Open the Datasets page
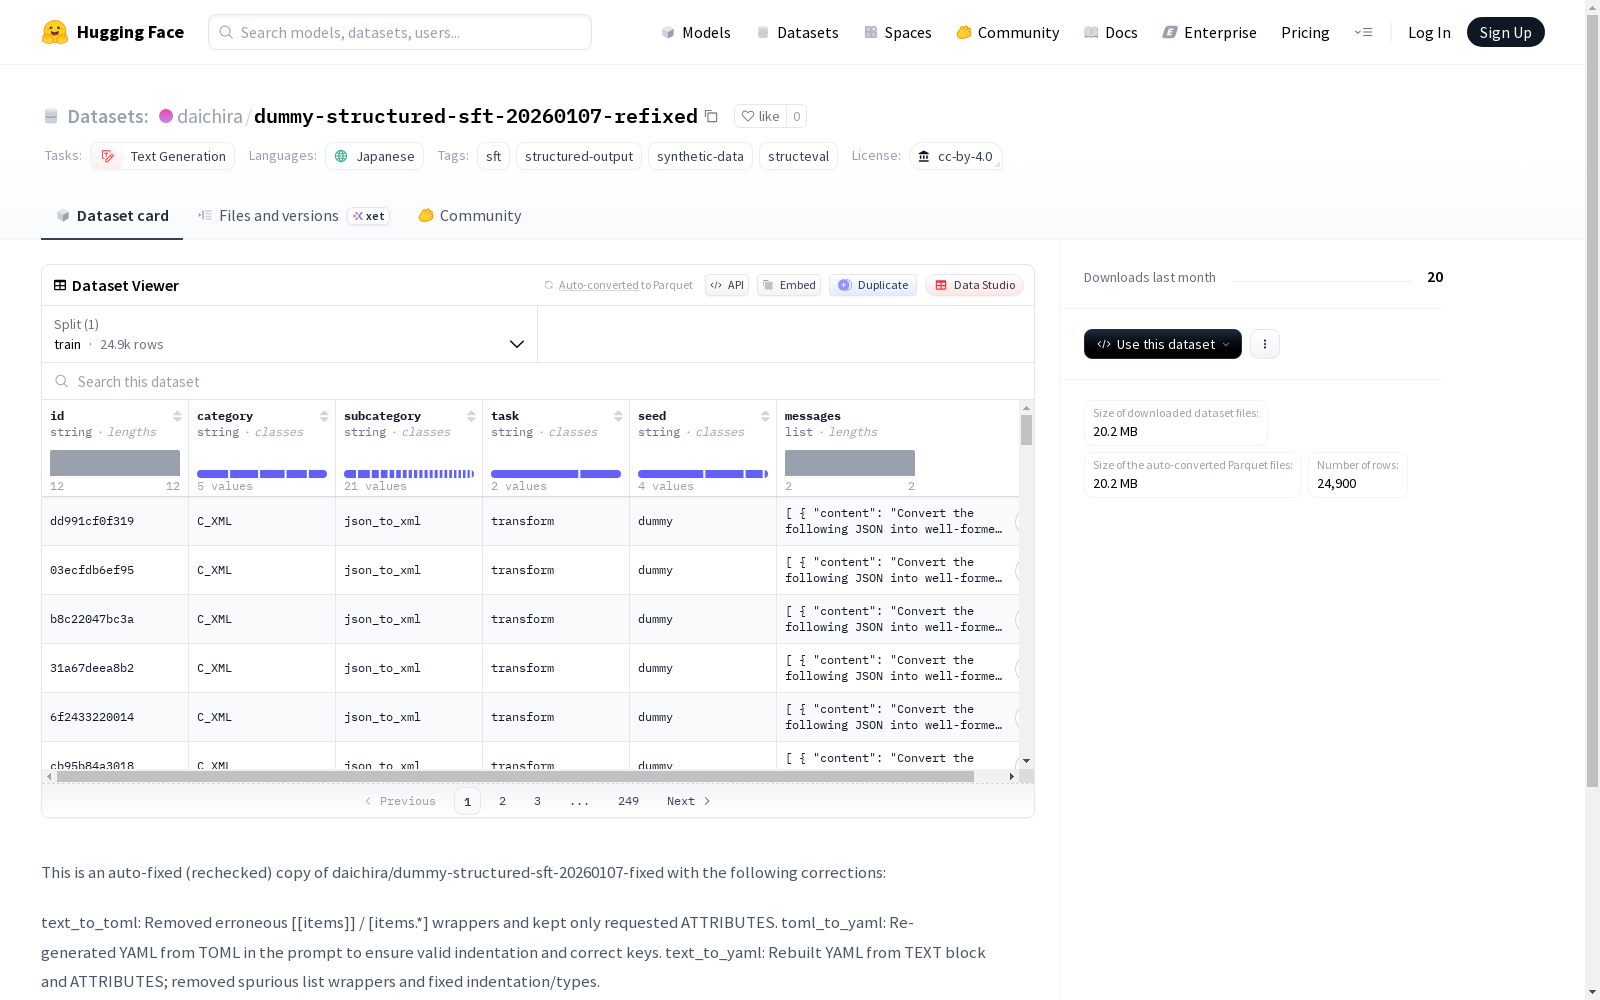This screenshot has height=1000, width=1600. pyautogui.click(x=797, y=32)
